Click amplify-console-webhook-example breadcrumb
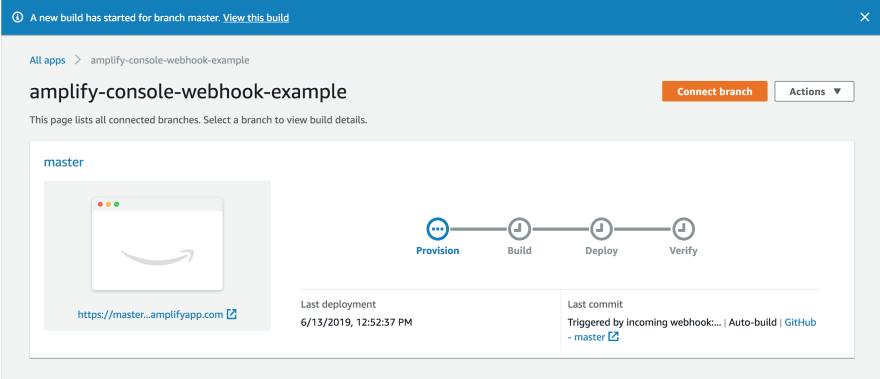Image resolution: width=880 pixels, height=379 pixels. pos(170,60)
